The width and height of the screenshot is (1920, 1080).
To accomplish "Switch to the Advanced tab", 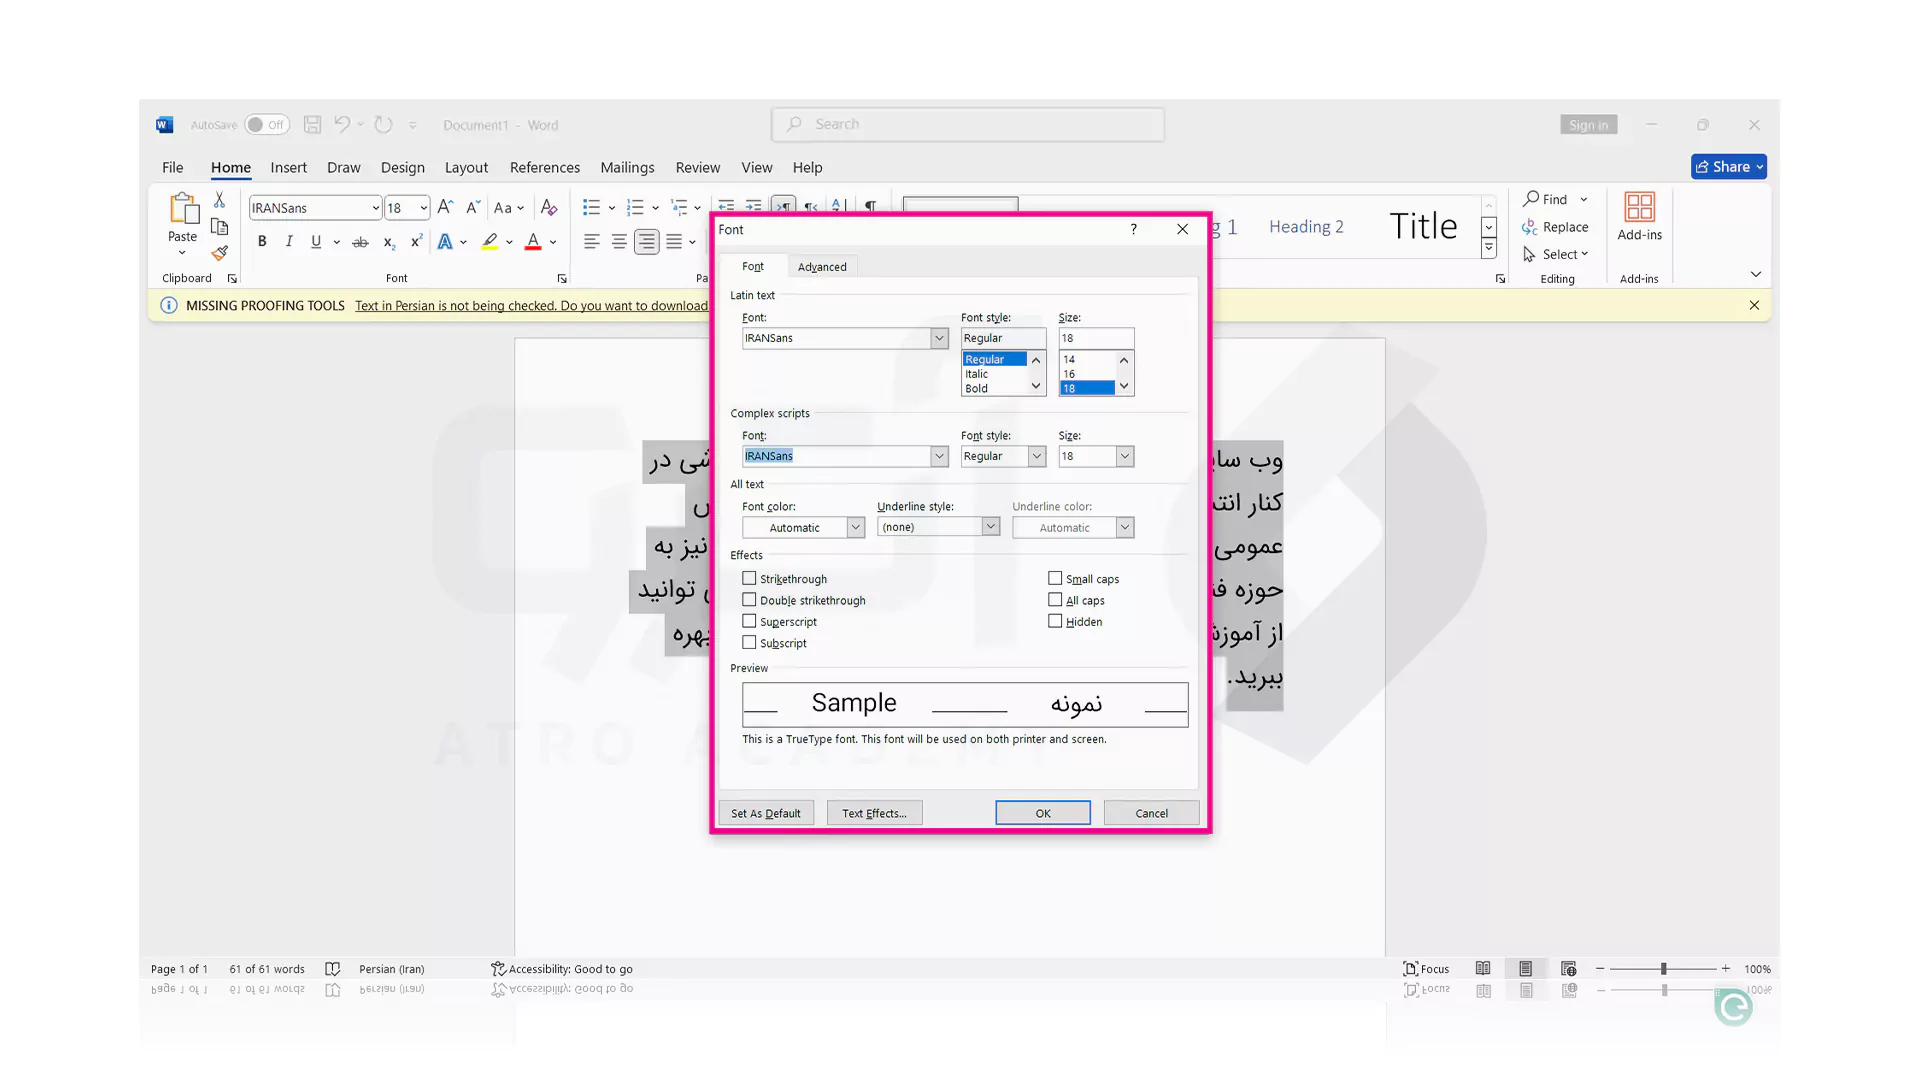I will pos(822,267).
